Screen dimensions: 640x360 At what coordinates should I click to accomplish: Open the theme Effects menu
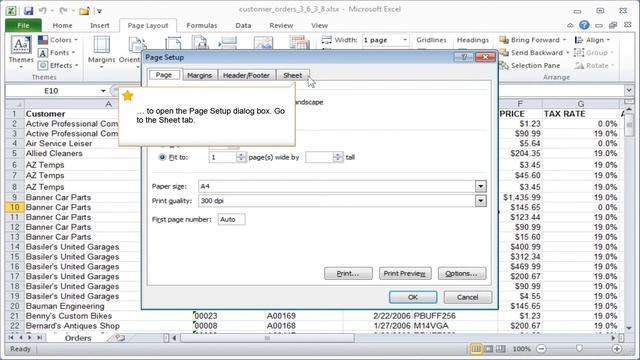(58, 65)
